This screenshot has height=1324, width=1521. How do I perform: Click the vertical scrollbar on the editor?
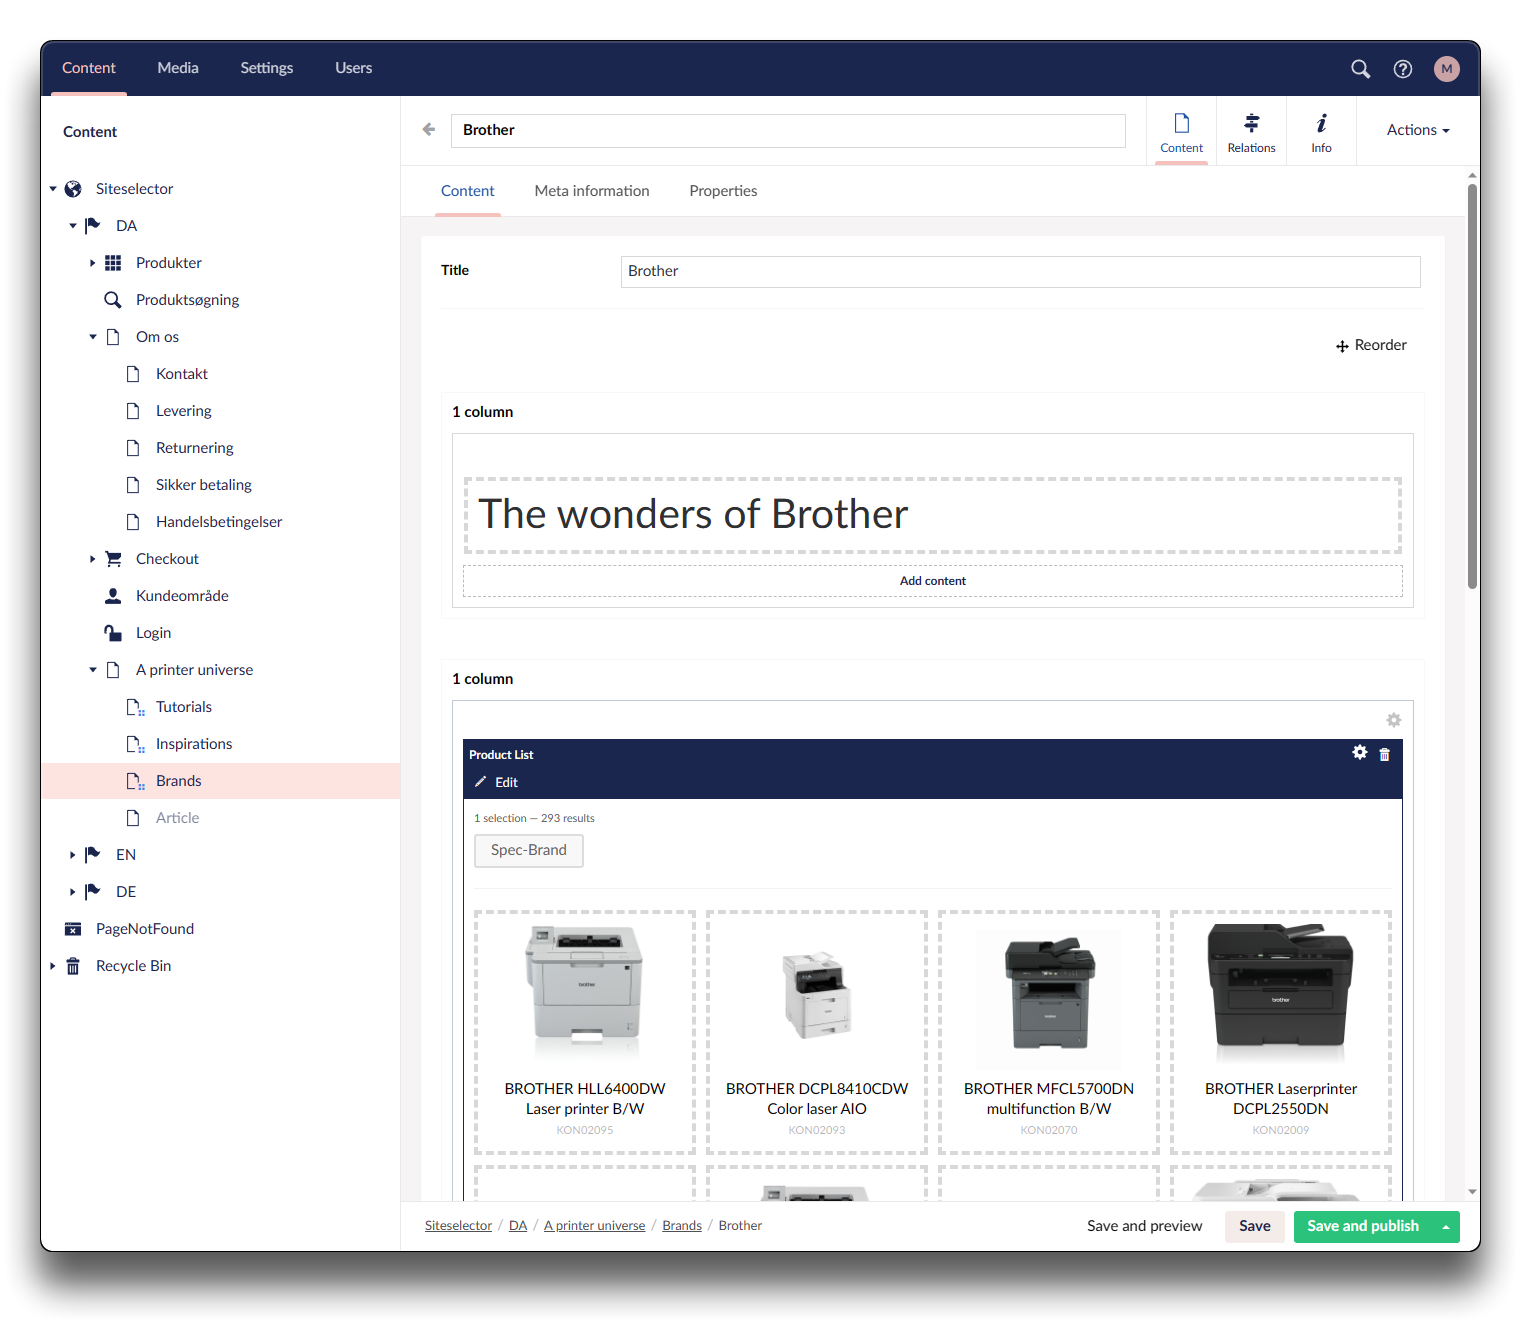click(x=1472, y=385)
